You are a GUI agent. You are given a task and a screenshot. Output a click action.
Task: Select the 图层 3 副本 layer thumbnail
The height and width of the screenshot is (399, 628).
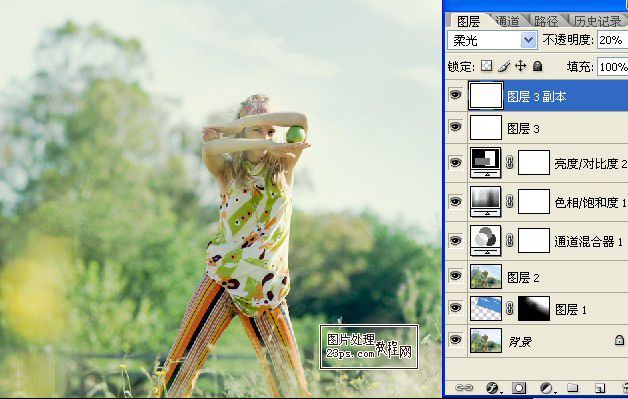(486, 95)
